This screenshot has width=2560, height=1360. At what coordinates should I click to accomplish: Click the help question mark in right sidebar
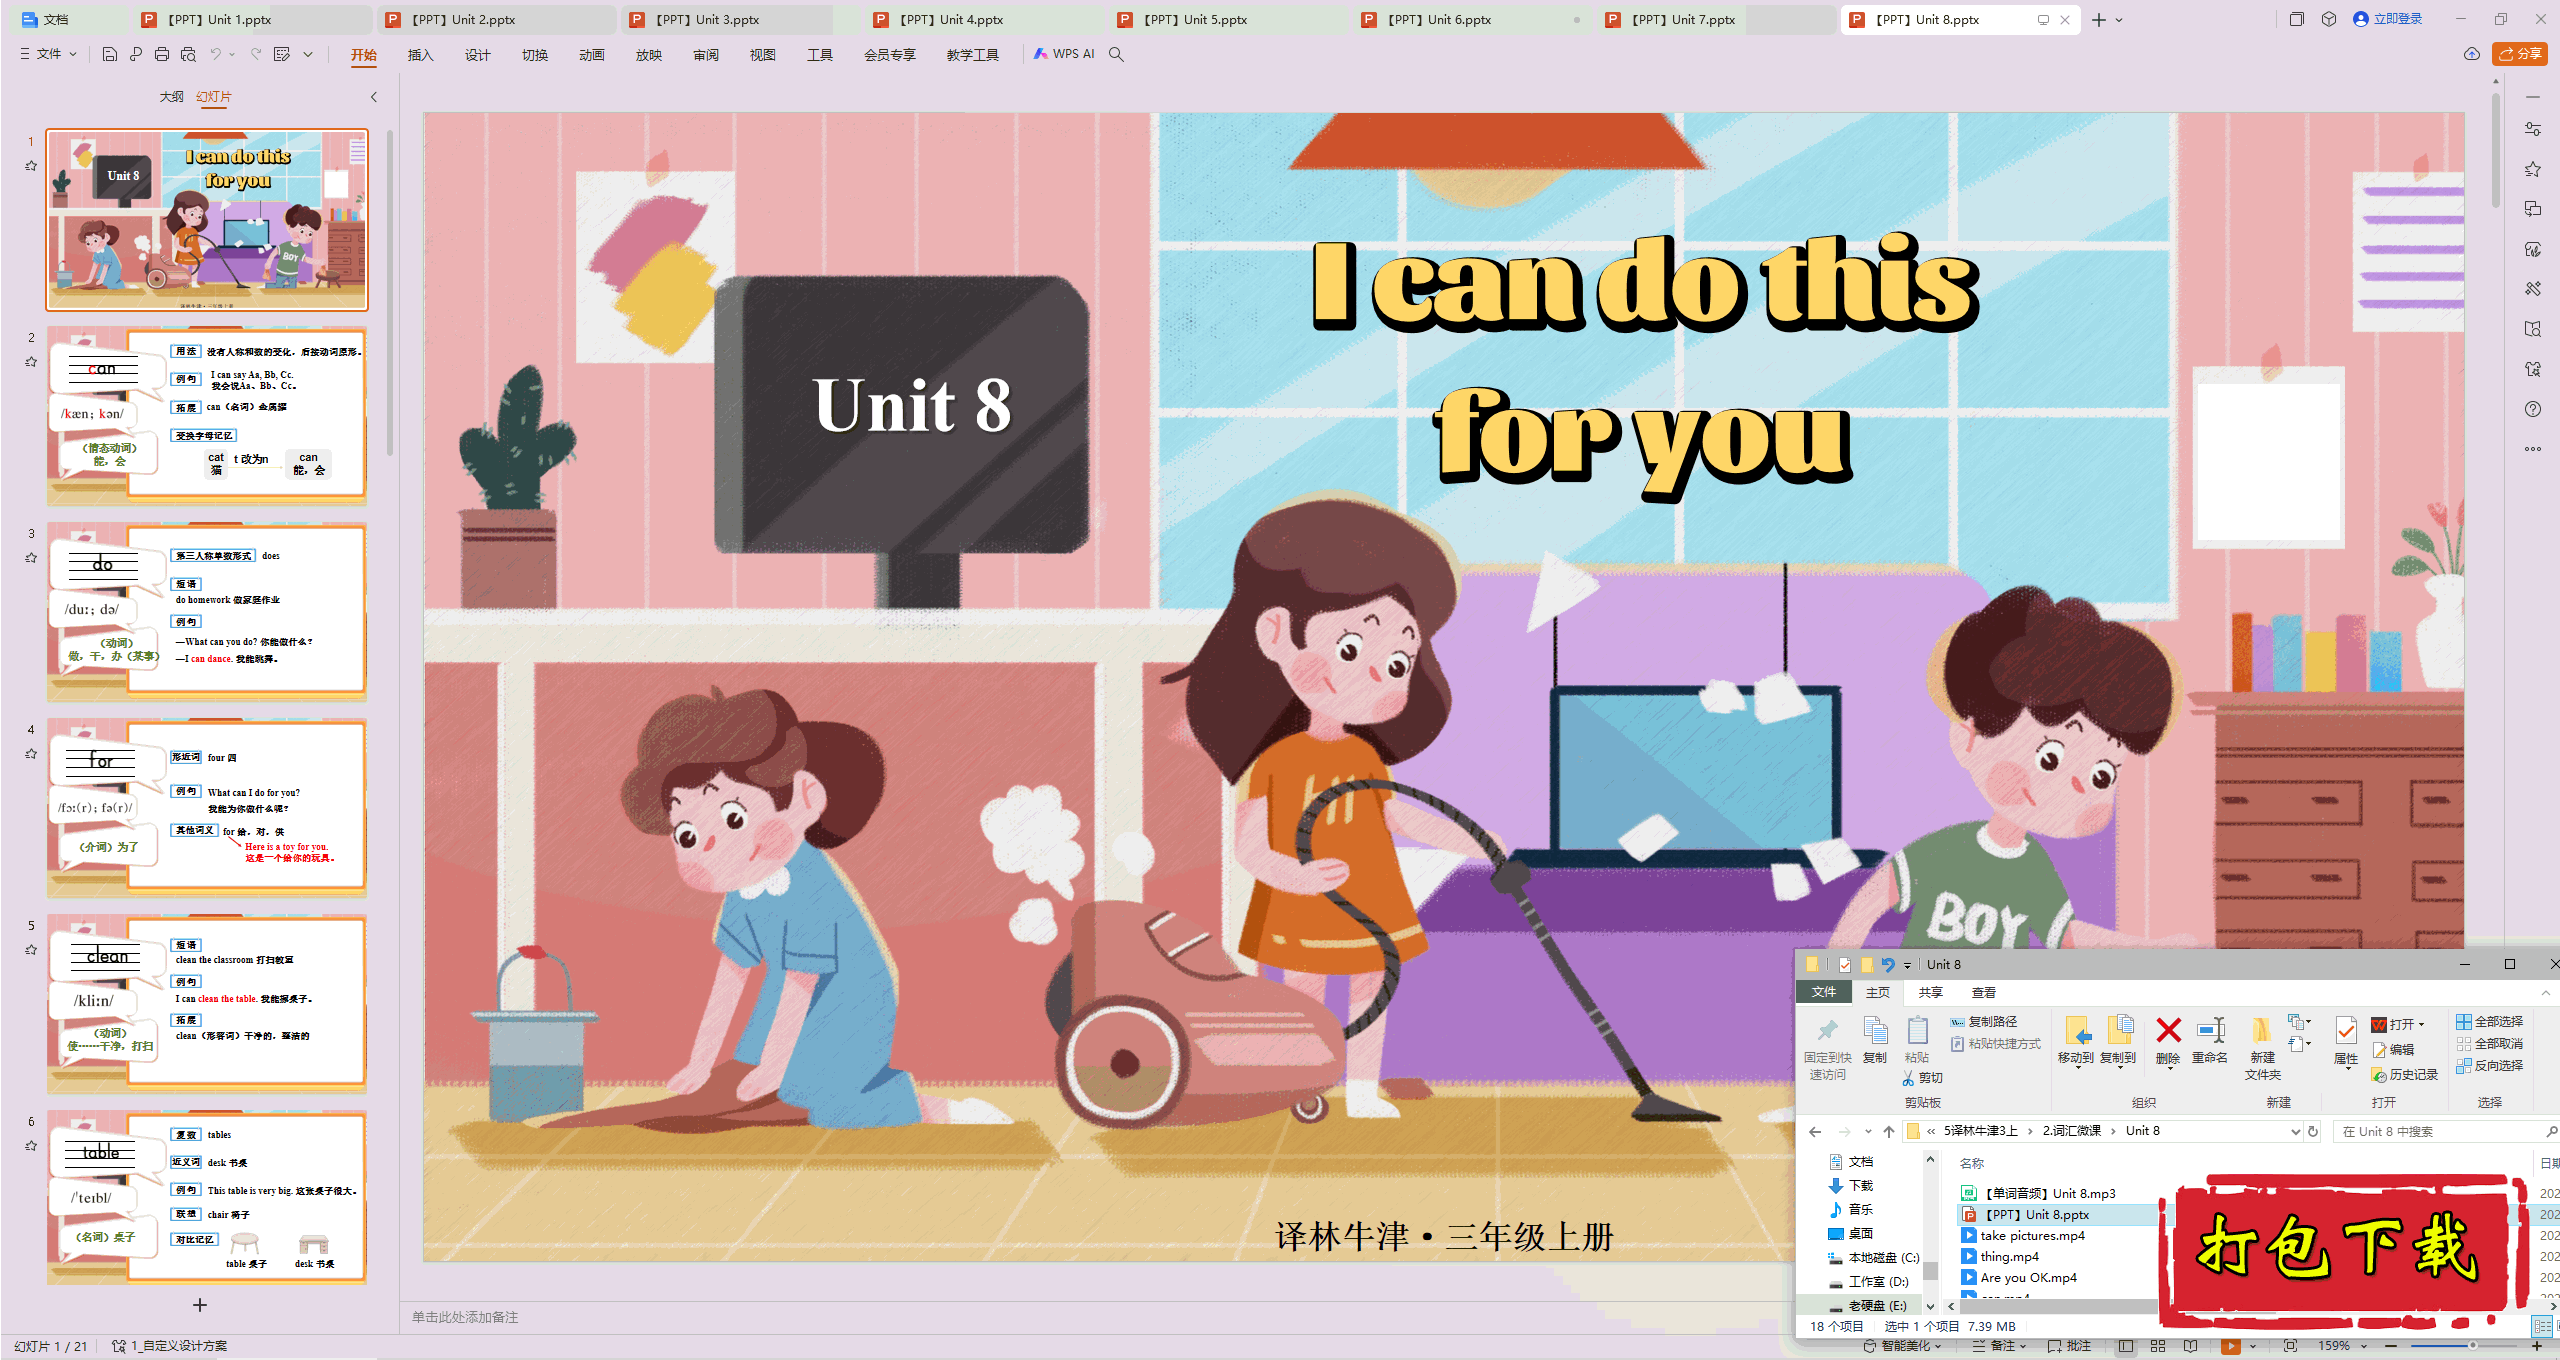(x=2533, y=409)
